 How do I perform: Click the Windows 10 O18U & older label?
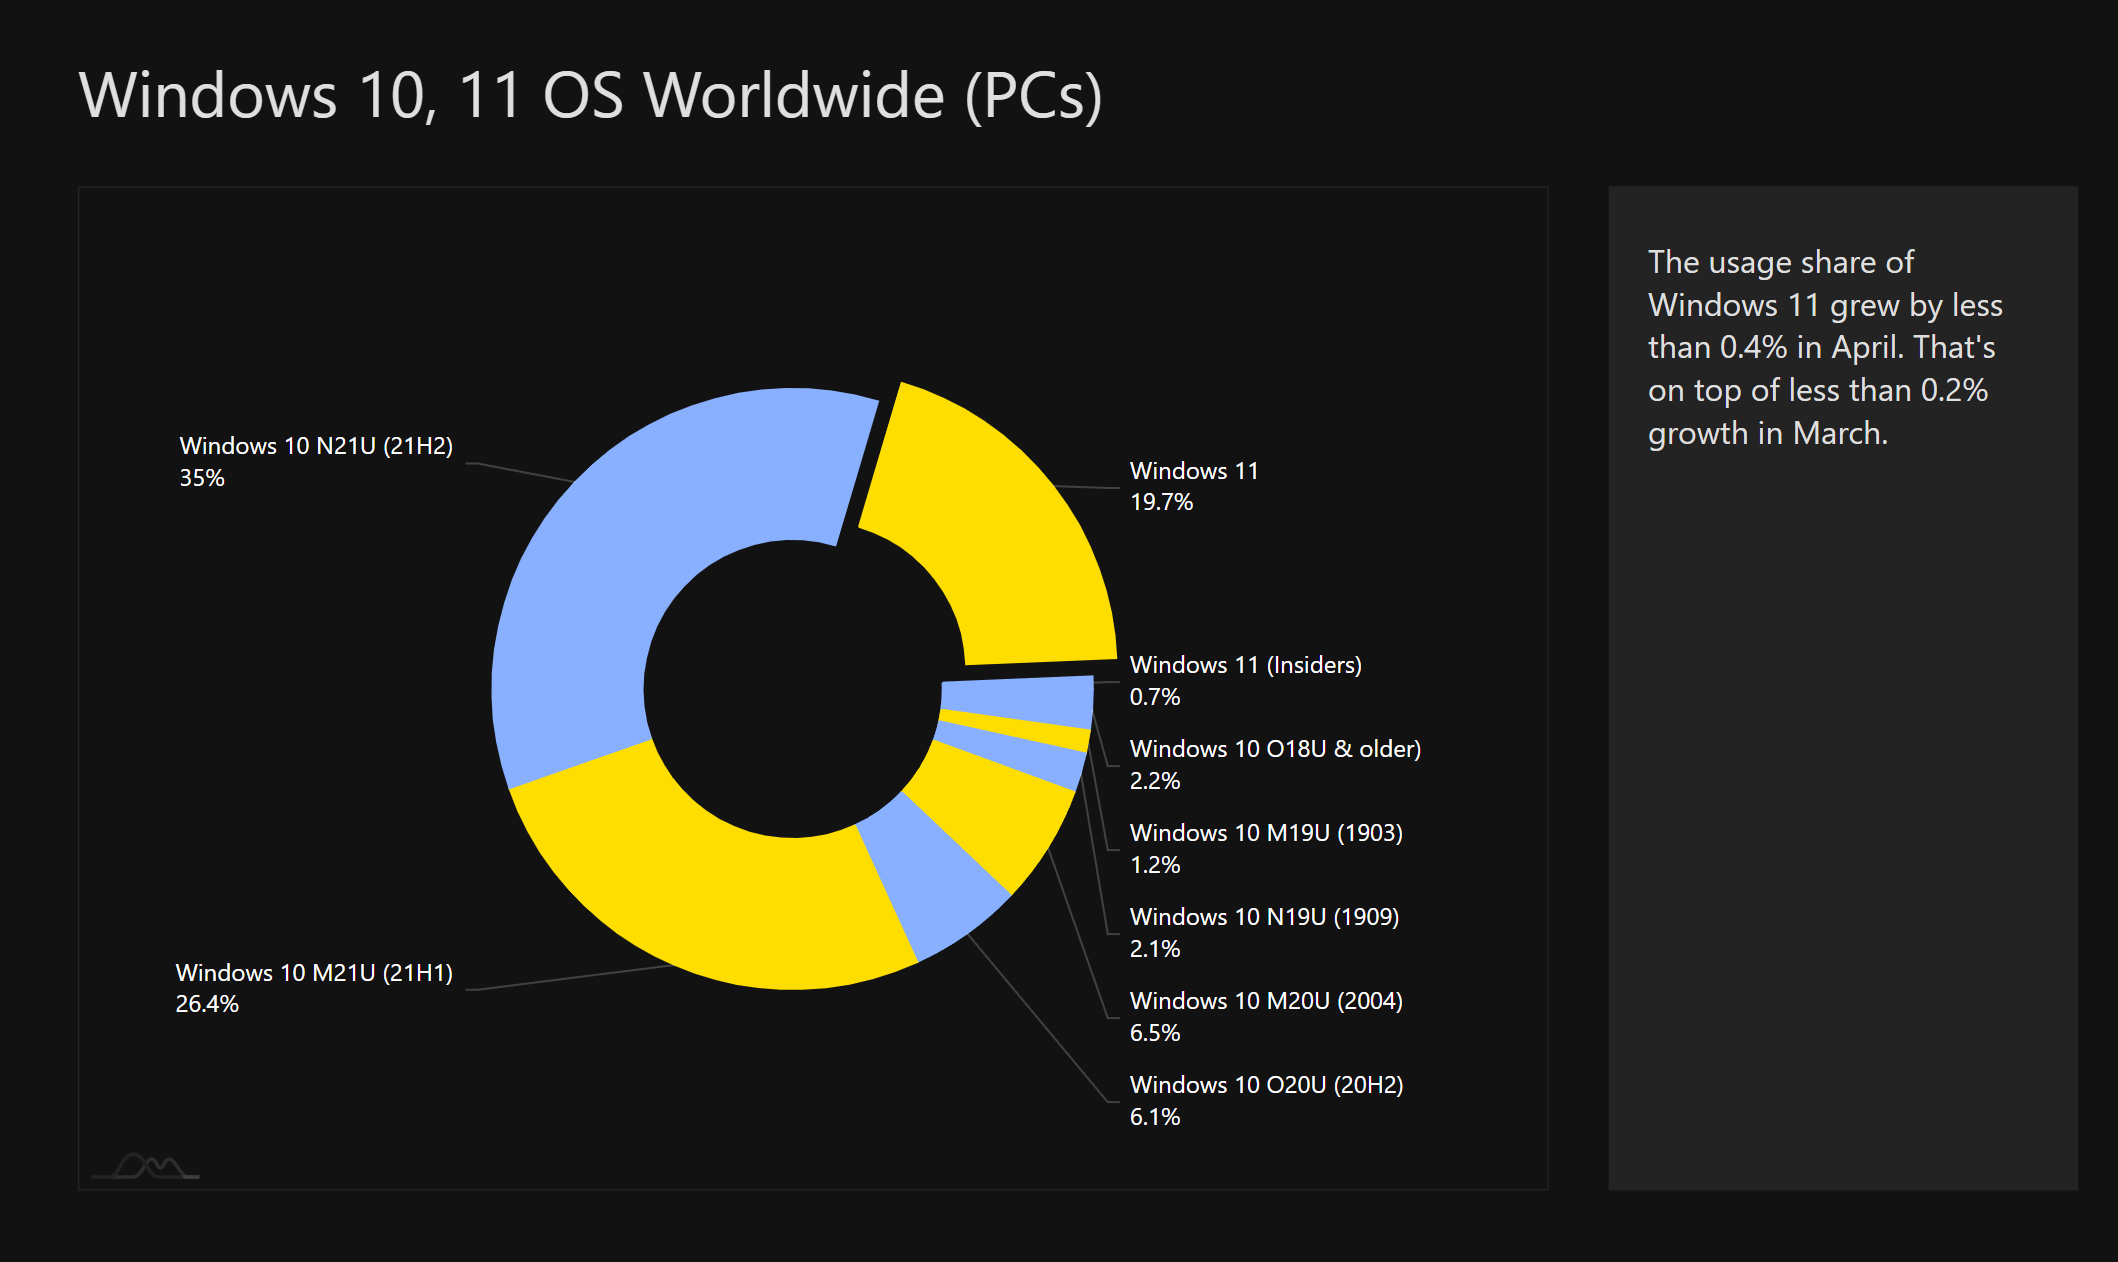tap(1274, 749)
